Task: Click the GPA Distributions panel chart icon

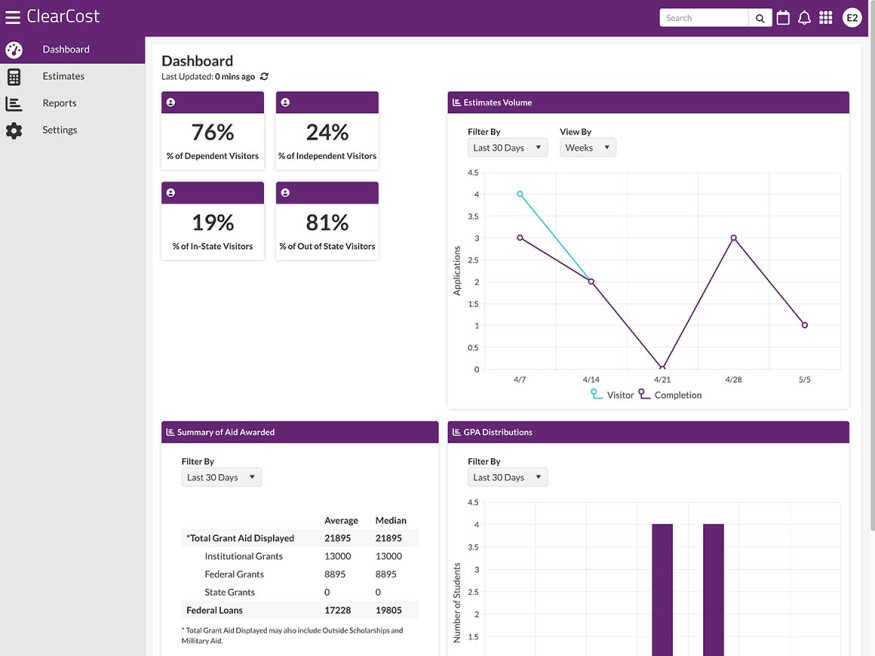Action: tap(456, 432)
